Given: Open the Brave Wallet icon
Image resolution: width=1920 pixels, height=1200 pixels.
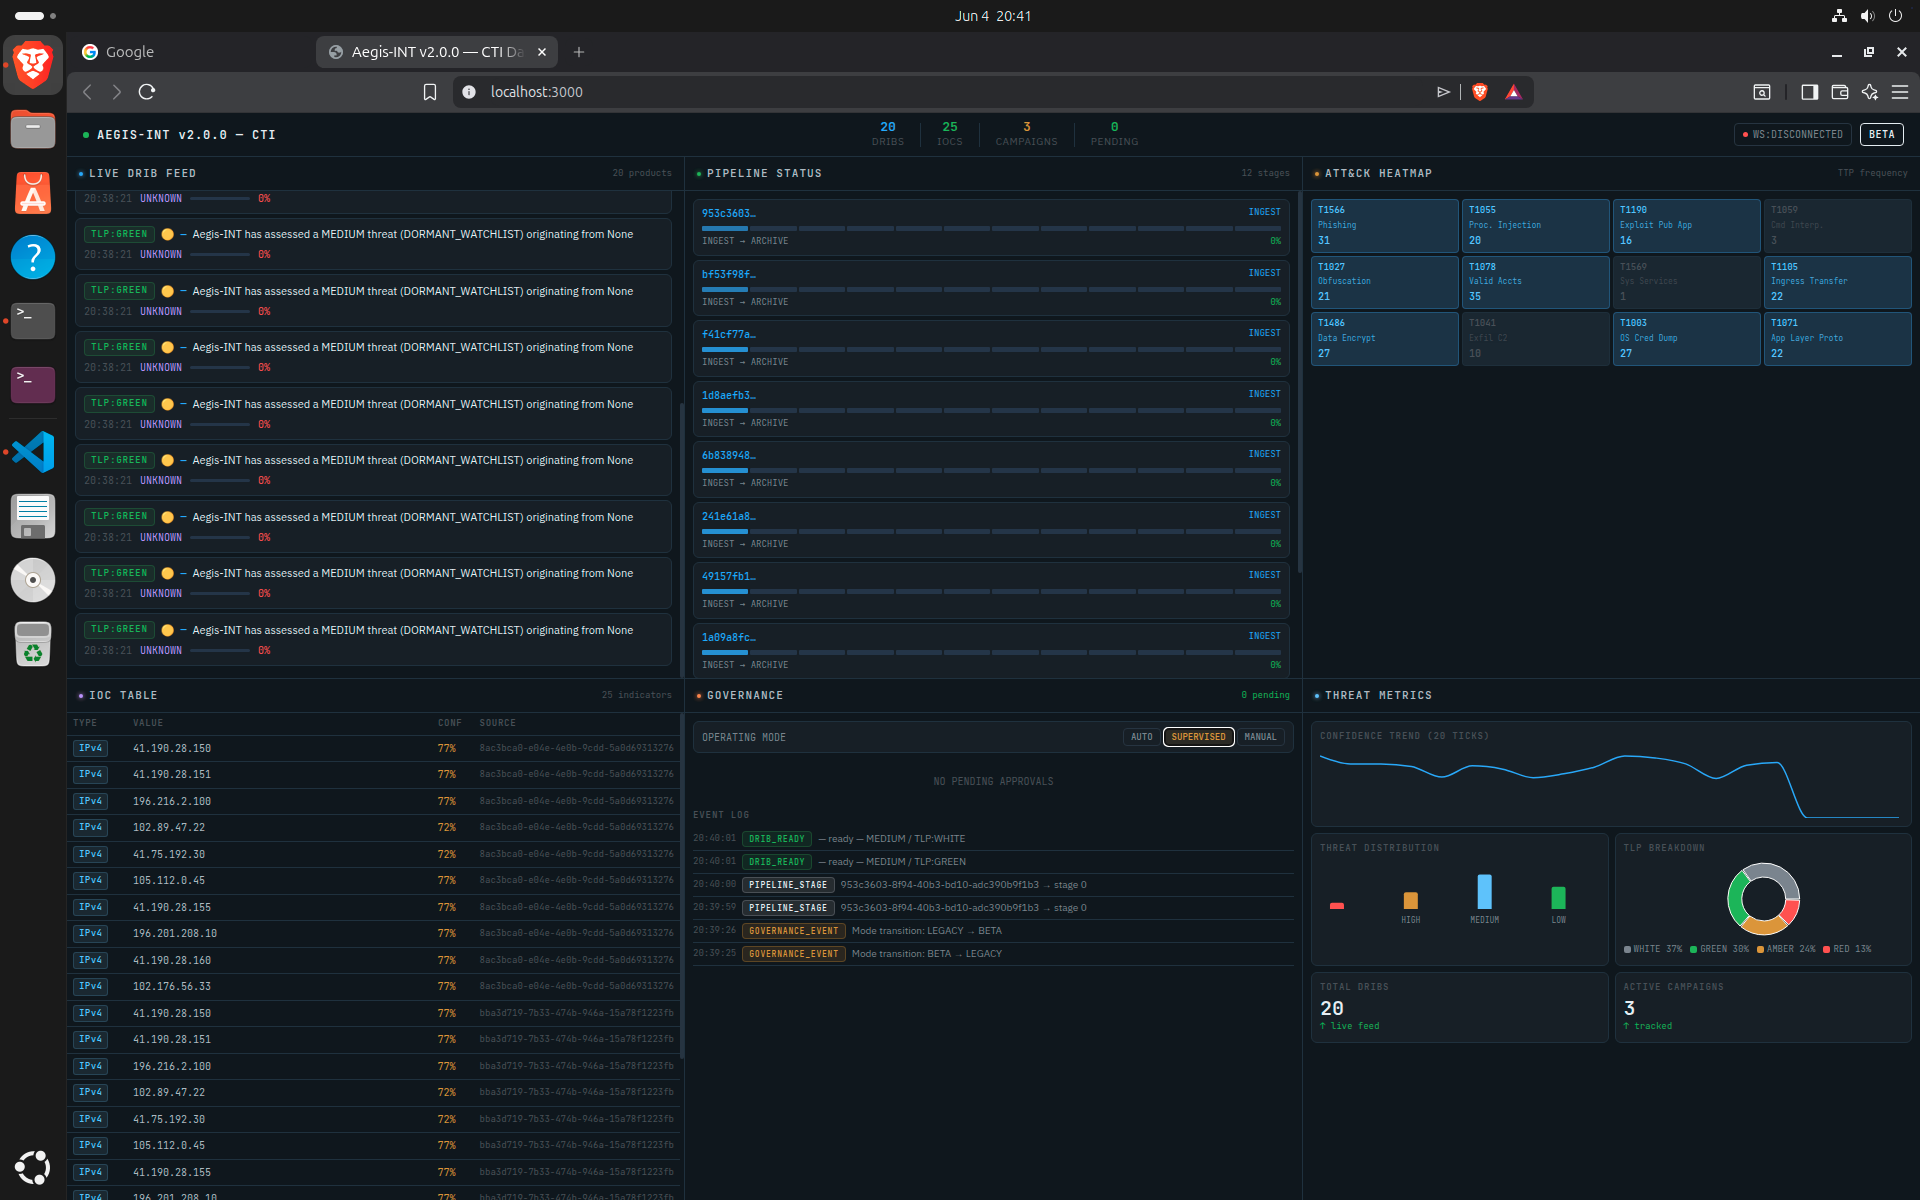Looking at the screenshot, I should [1839, 92].
